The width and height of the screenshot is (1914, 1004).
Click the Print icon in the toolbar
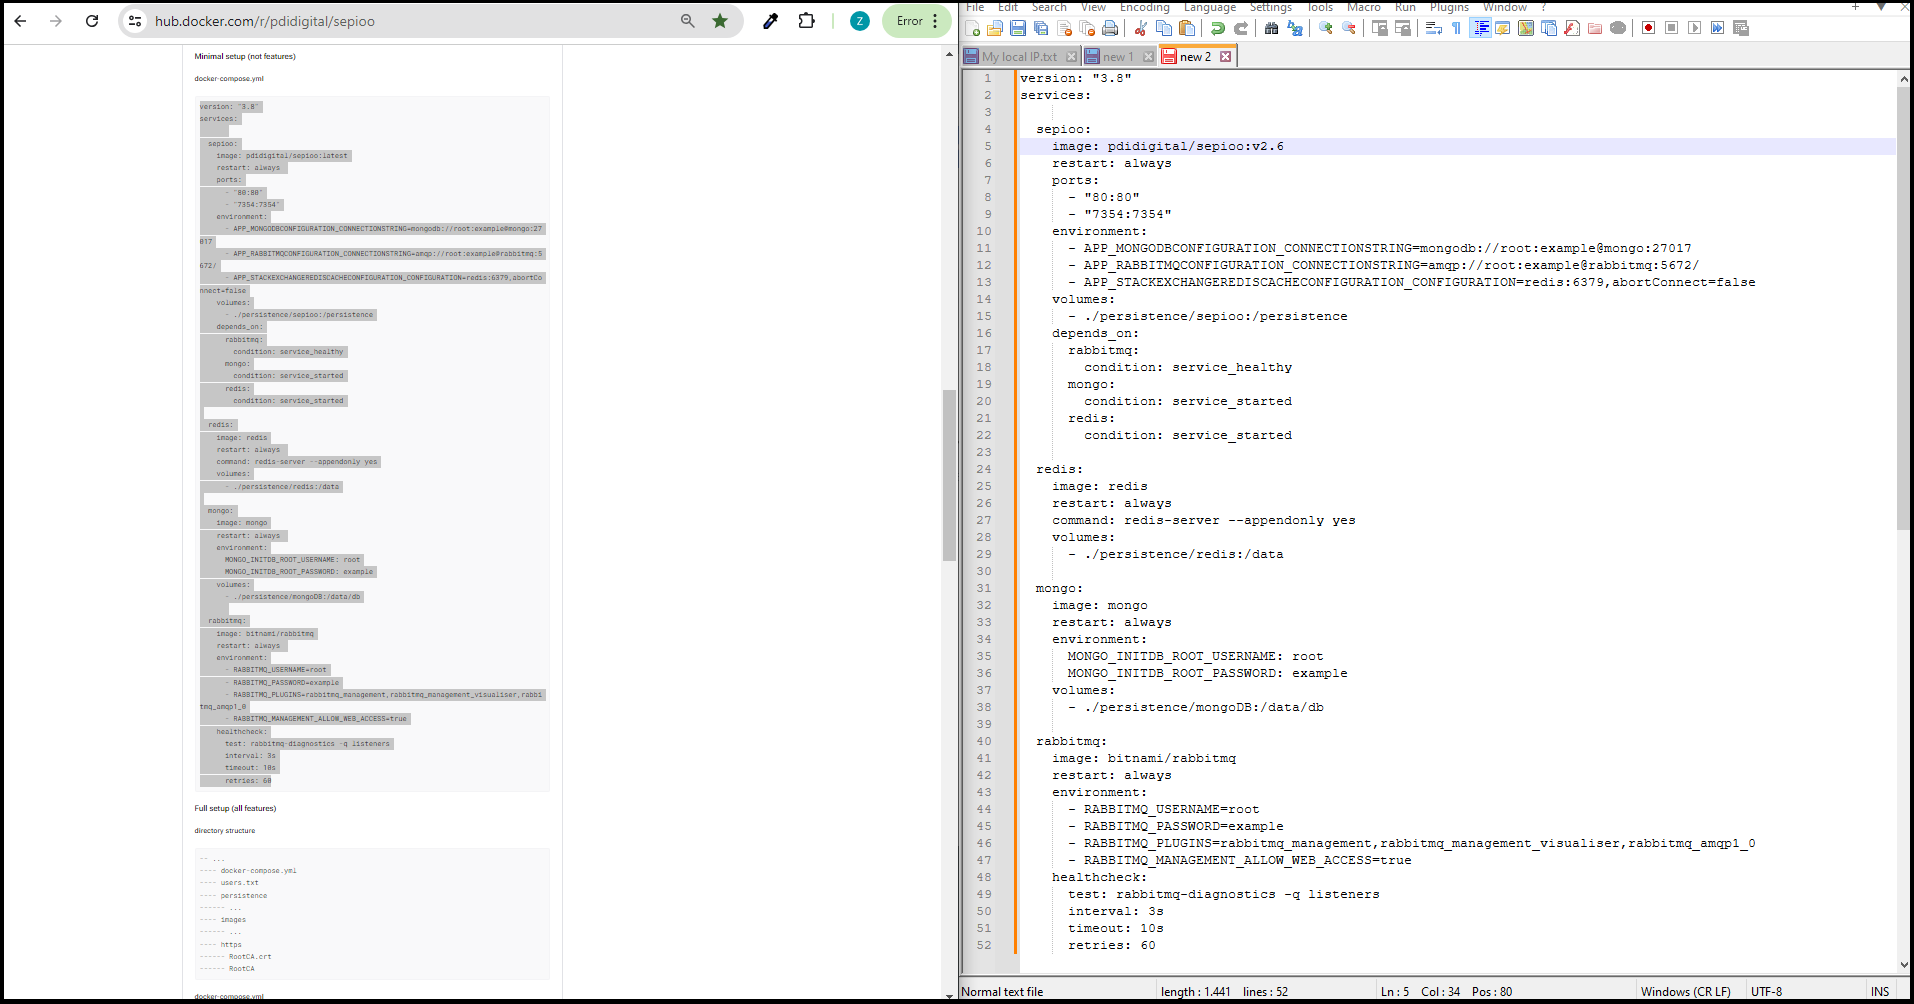pyautogui.click(x=1110, y=28)
